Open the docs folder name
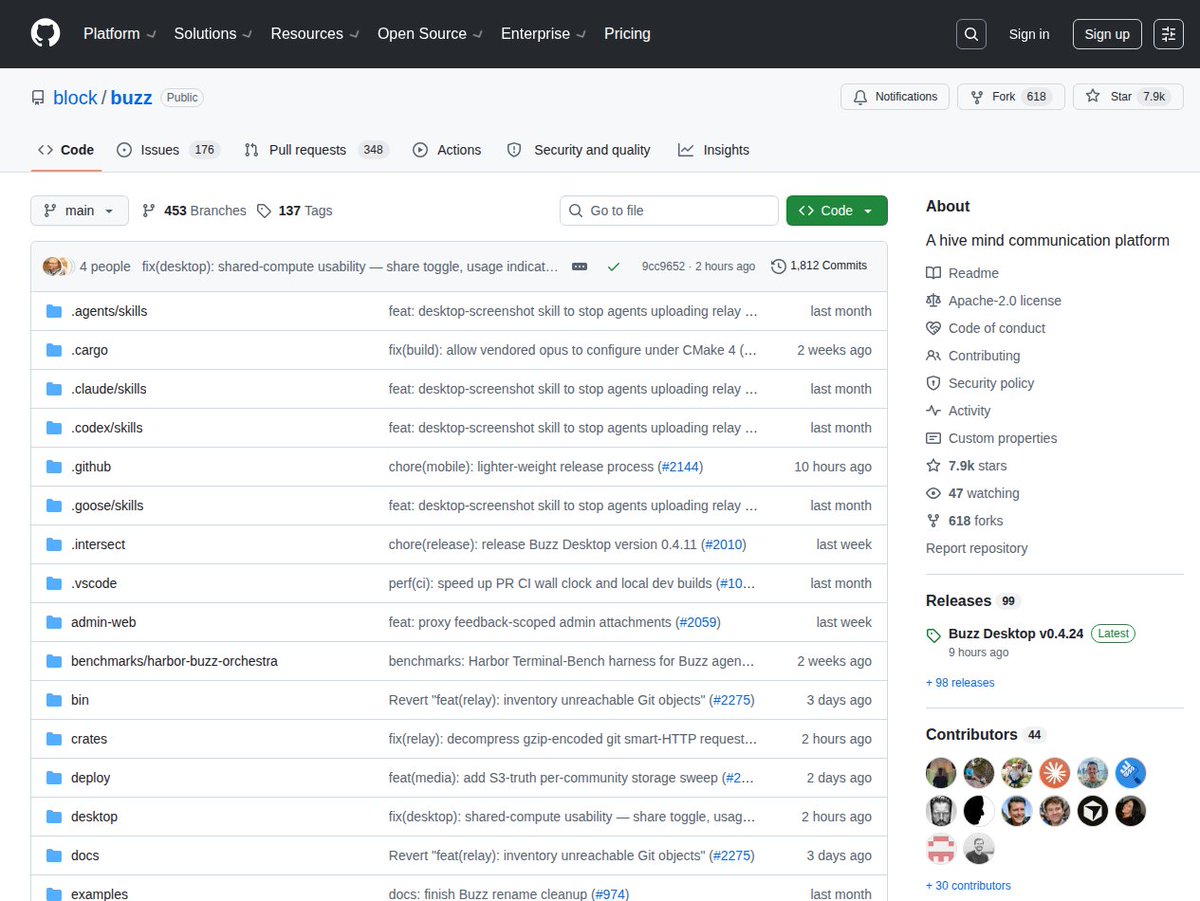1200x901 pixels. pyautogui.click(x=85, y=856)
